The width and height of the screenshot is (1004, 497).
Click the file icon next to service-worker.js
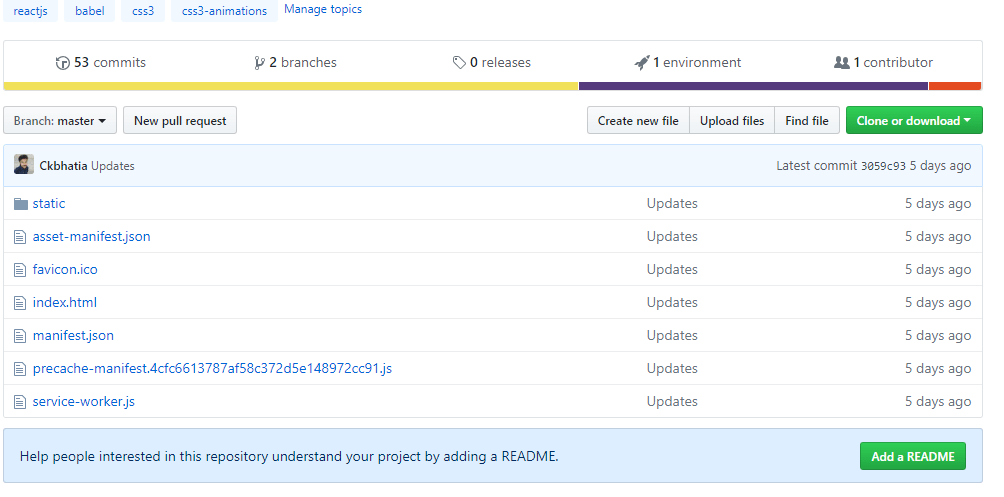pyautogui.click(x=20, y=402)
